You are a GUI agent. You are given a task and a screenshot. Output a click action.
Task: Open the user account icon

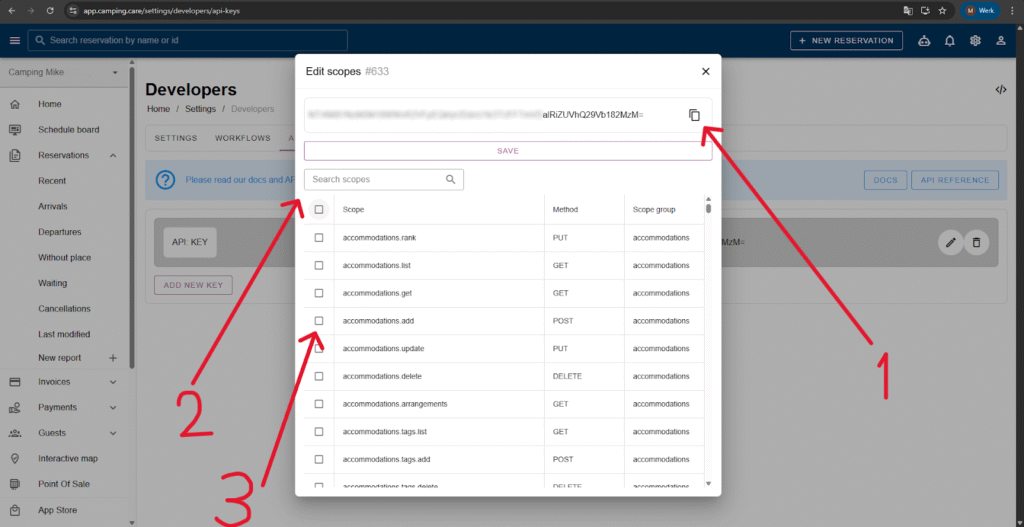(x=1001, y=41)
